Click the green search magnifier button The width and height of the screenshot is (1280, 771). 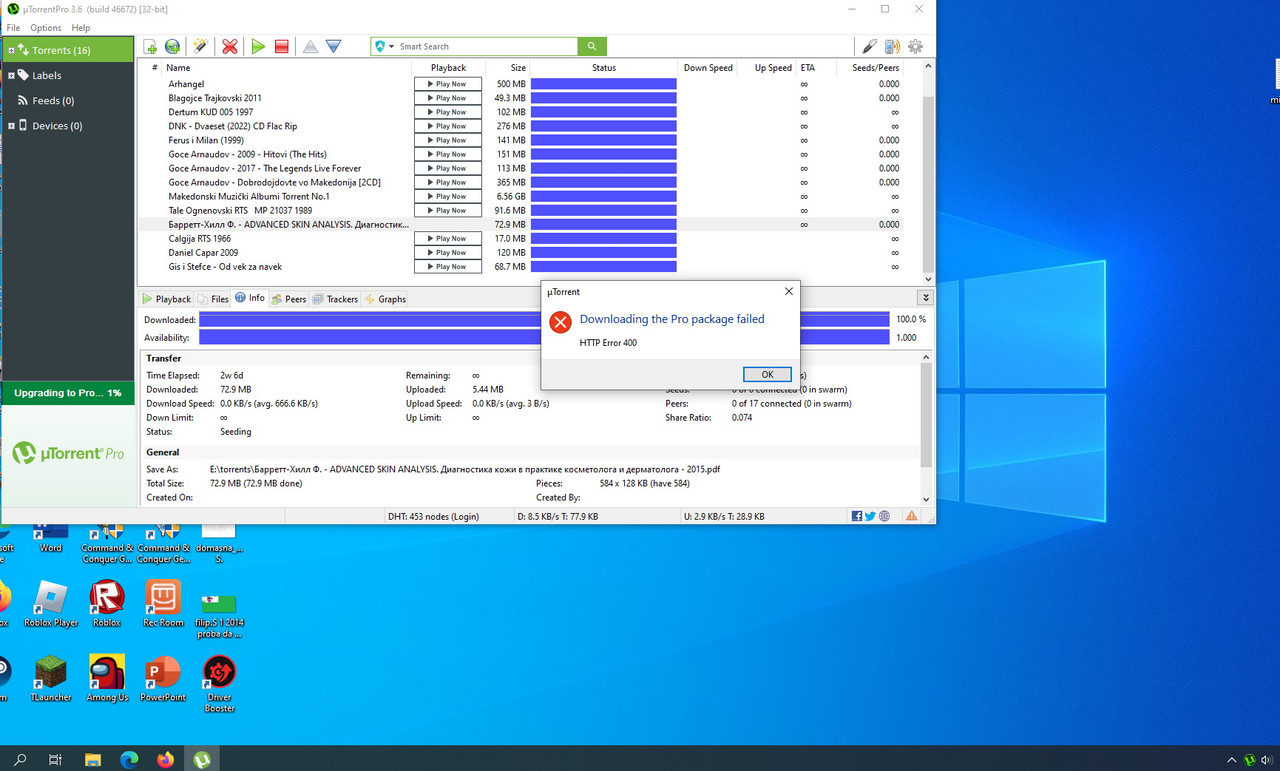[592, 46]
